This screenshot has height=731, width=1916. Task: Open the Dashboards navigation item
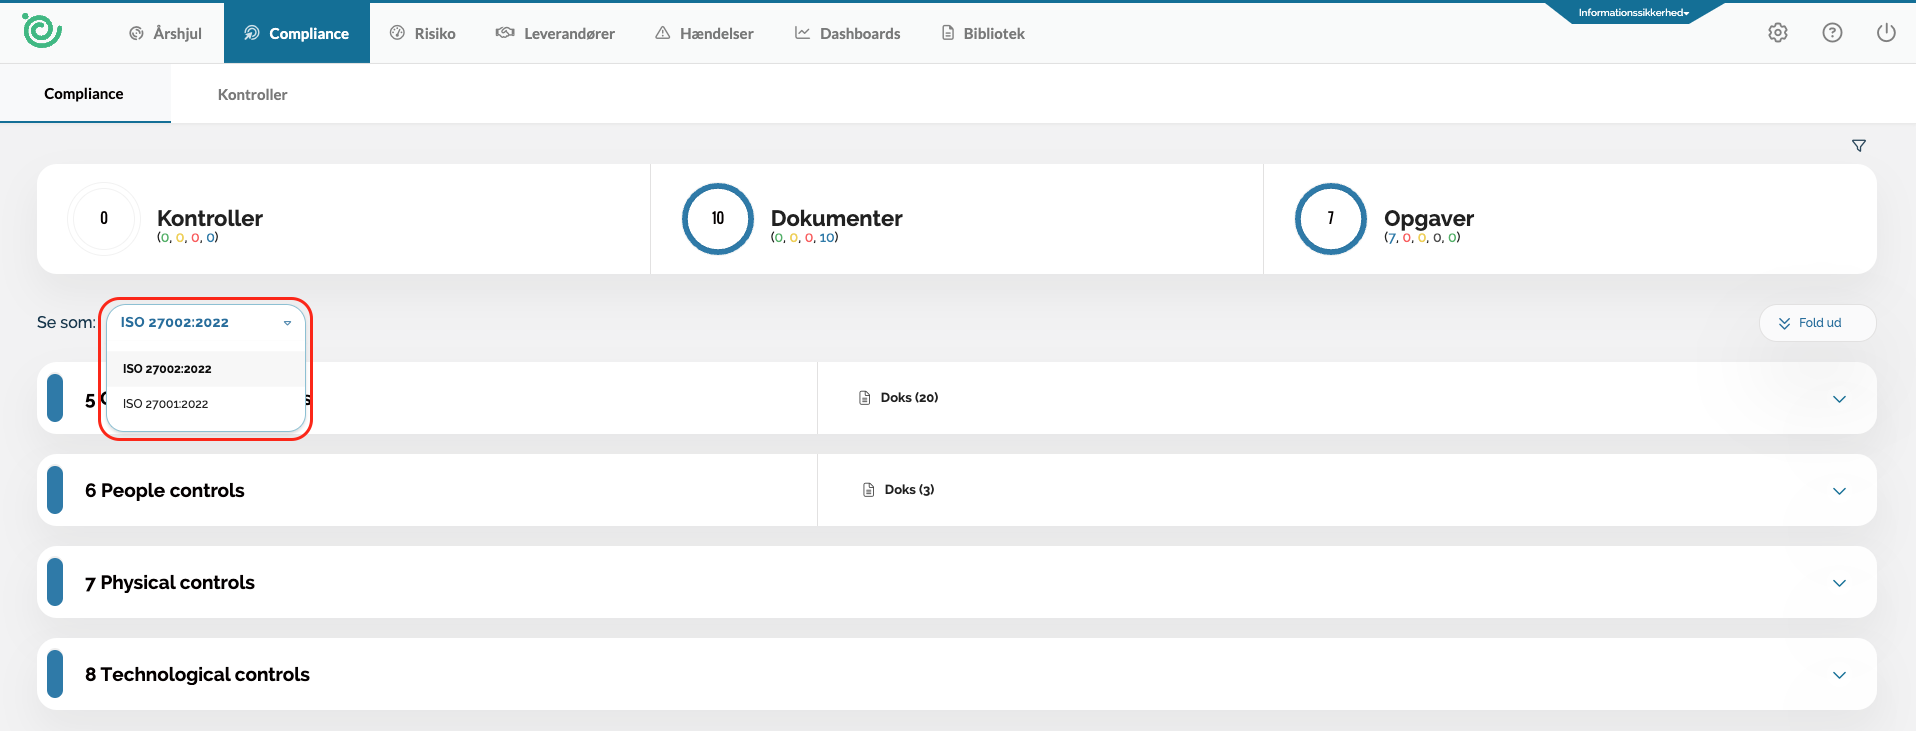tap(847, 33)
